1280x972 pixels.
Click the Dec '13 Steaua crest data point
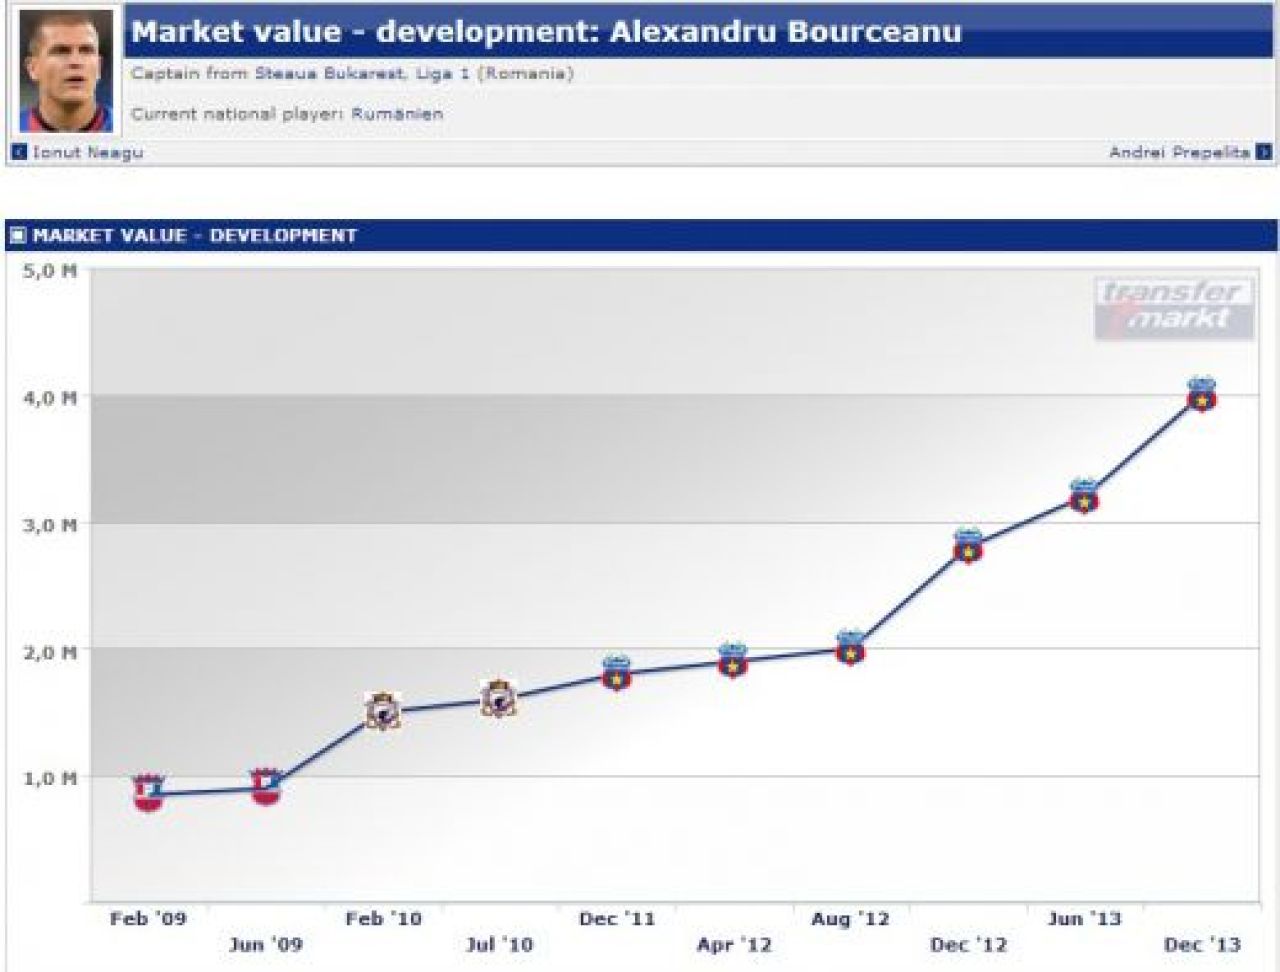coord(1201,394)
